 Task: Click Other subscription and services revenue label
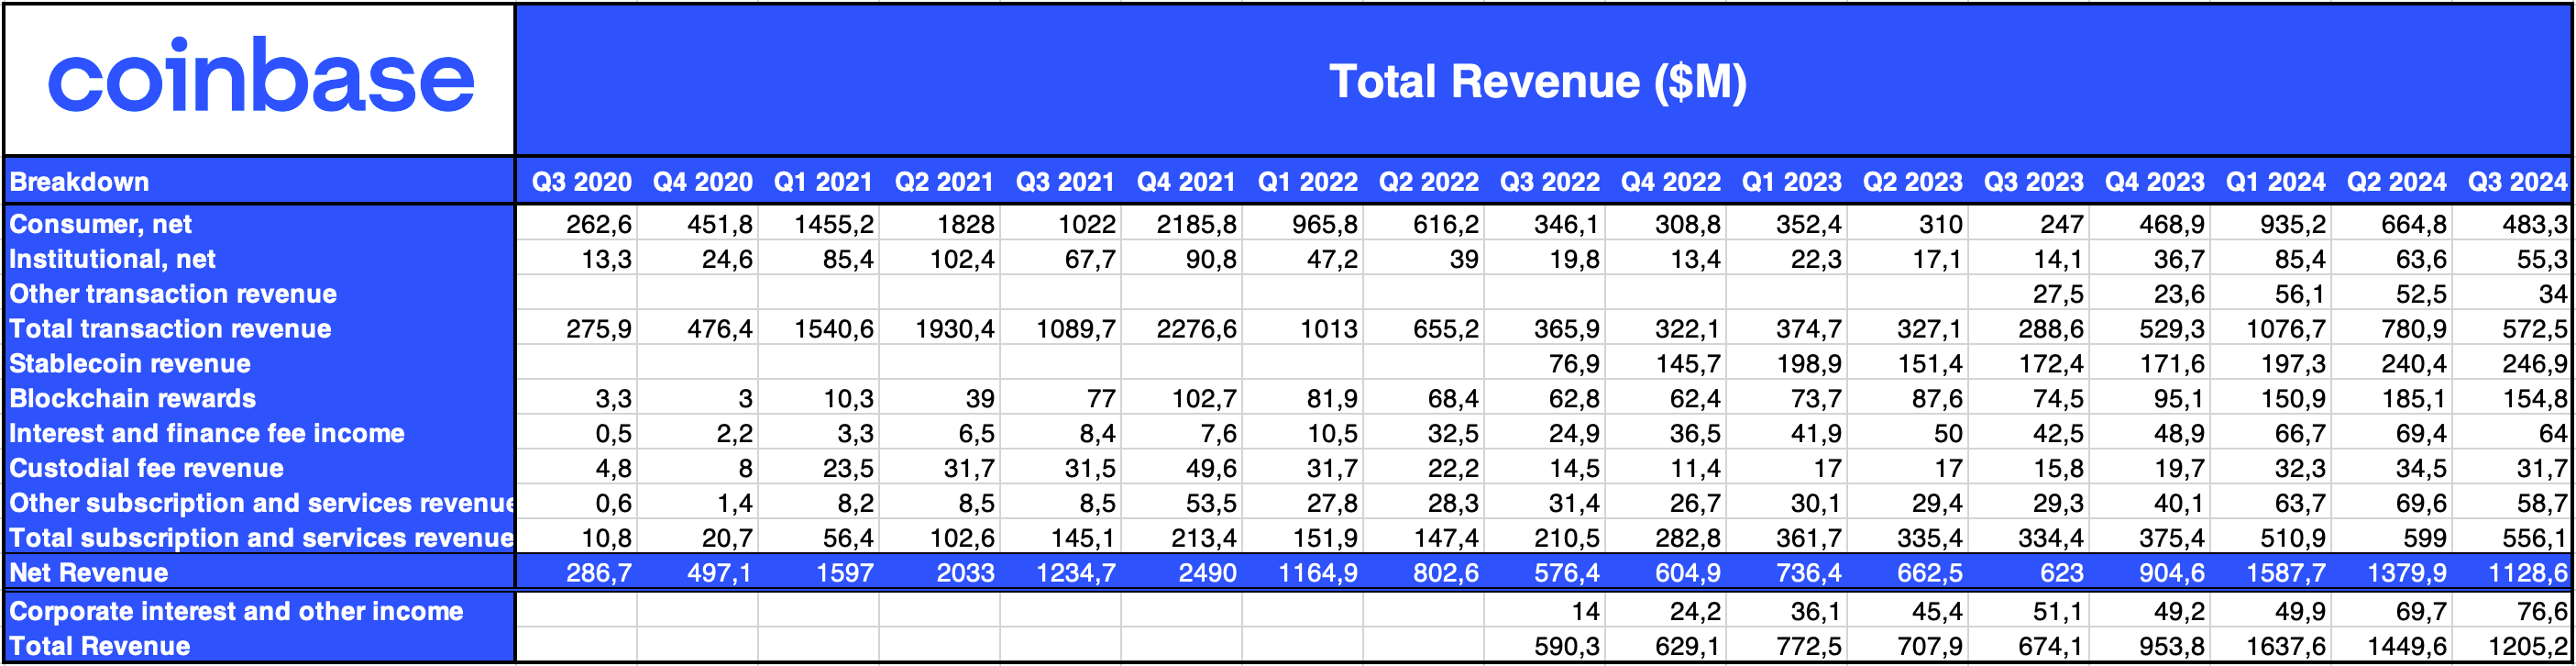click(x=261, y=503)
